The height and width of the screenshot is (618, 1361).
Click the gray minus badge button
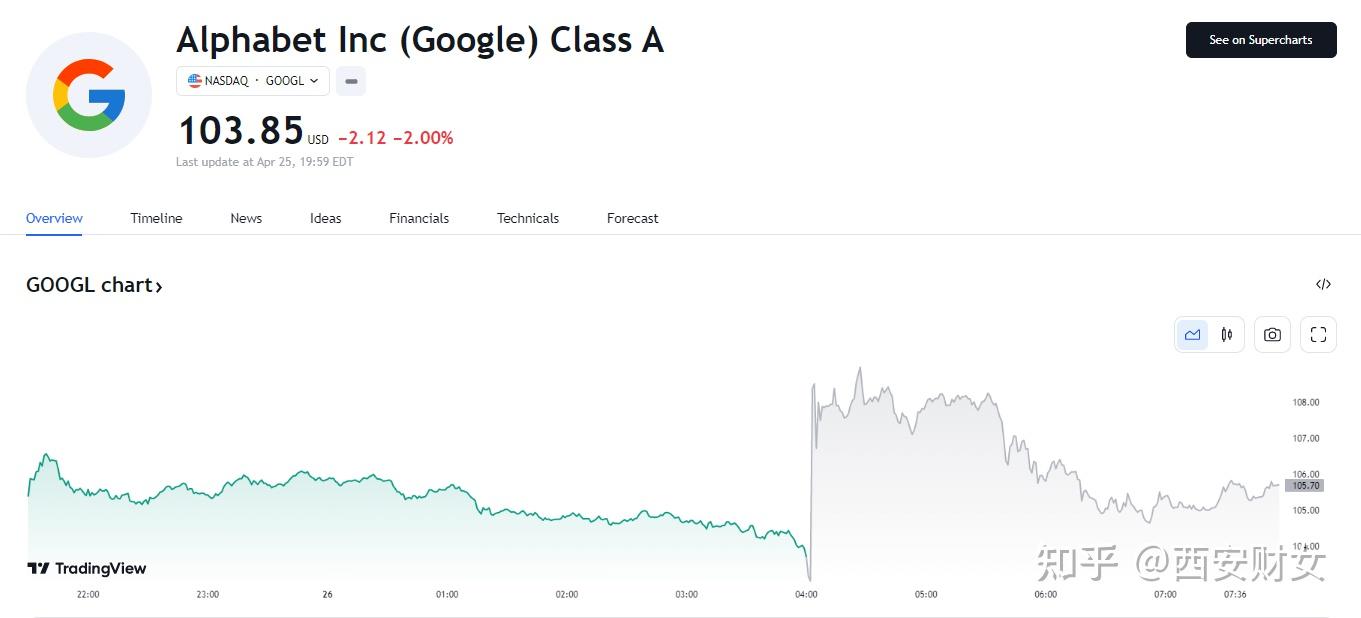pyautogui.click(x=351, y=81)
